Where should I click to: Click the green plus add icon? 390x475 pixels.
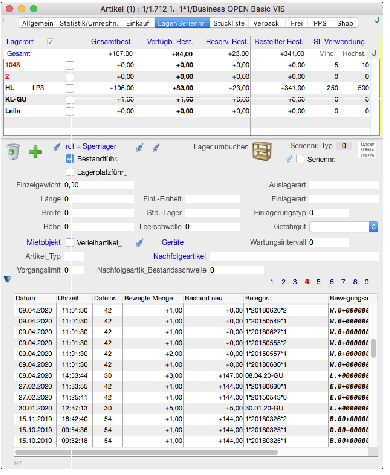coord(35,152)
